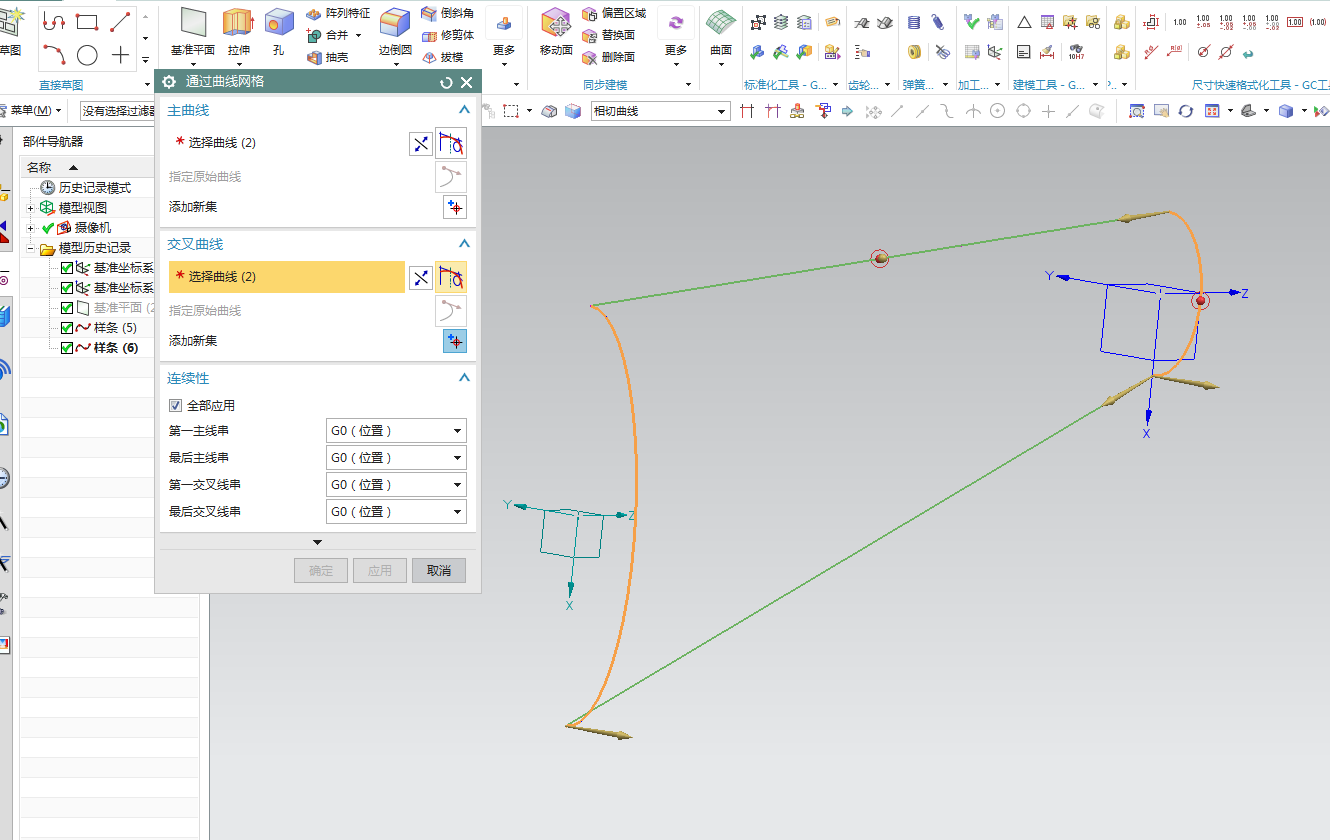Collapse the 交叉曲线 section

[x=464, y=244]
